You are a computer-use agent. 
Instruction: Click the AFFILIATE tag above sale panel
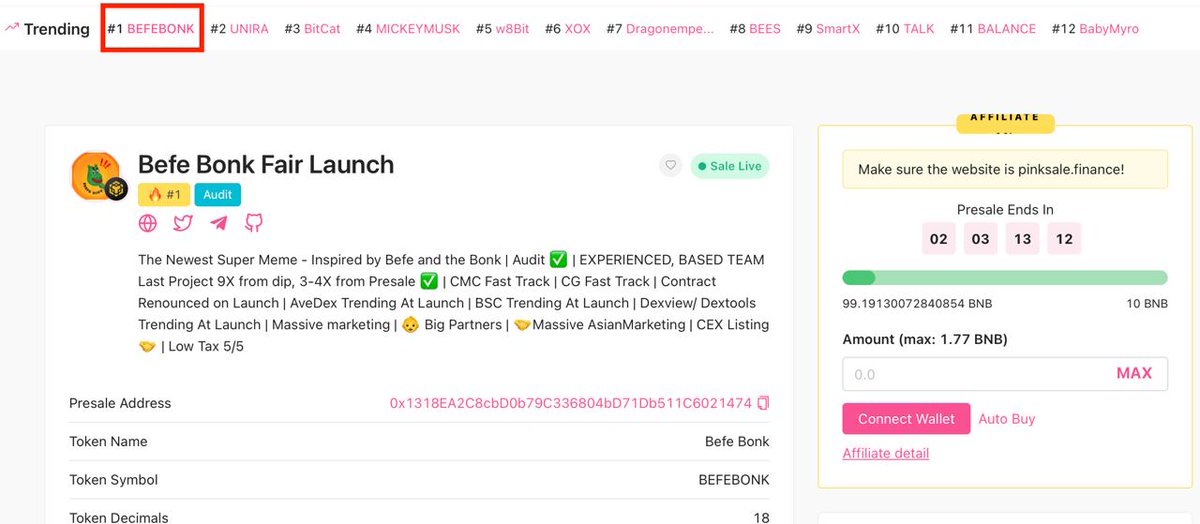1005,121
